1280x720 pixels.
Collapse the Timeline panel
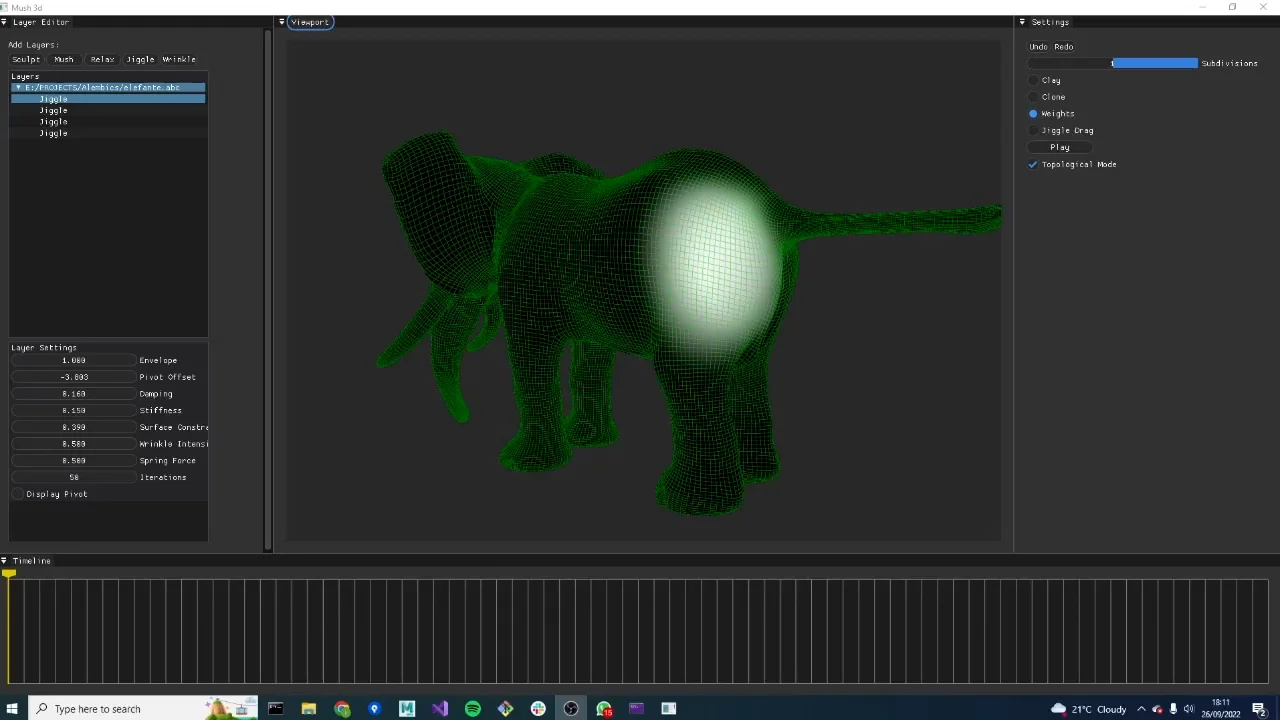(4, 561)
